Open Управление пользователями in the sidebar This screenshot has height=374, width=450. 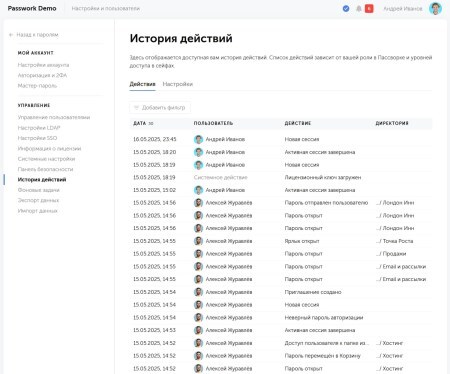(54, 117)
